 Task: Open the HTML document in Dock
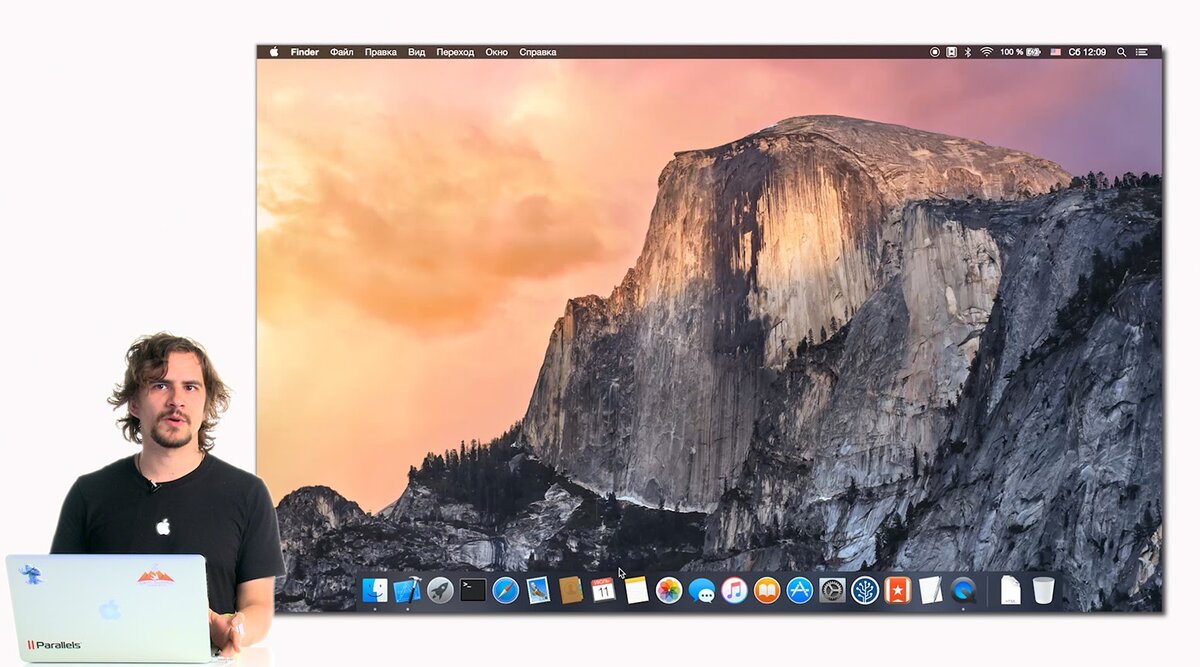coord(1010,590)
